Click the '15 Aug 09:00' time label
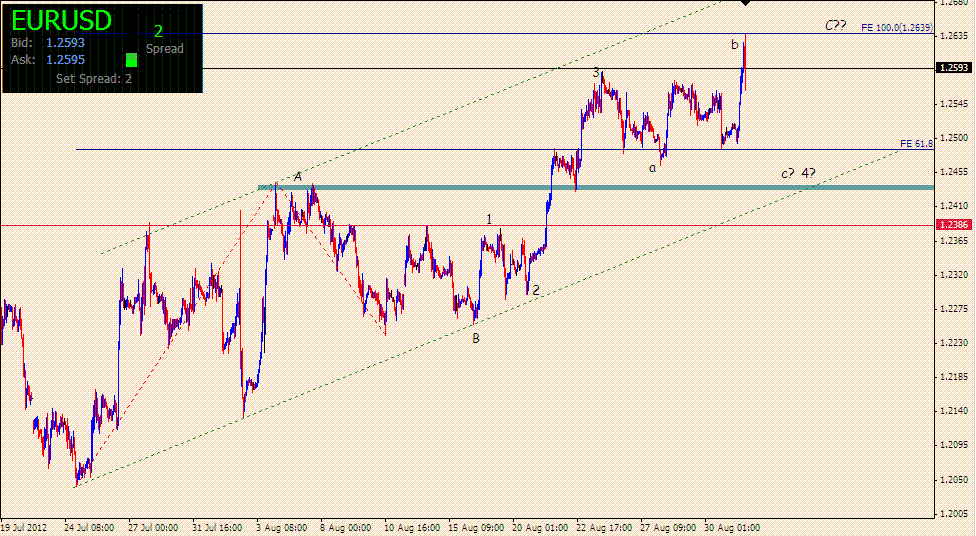This screenshot has height=536, width=976. coord(476,528)
